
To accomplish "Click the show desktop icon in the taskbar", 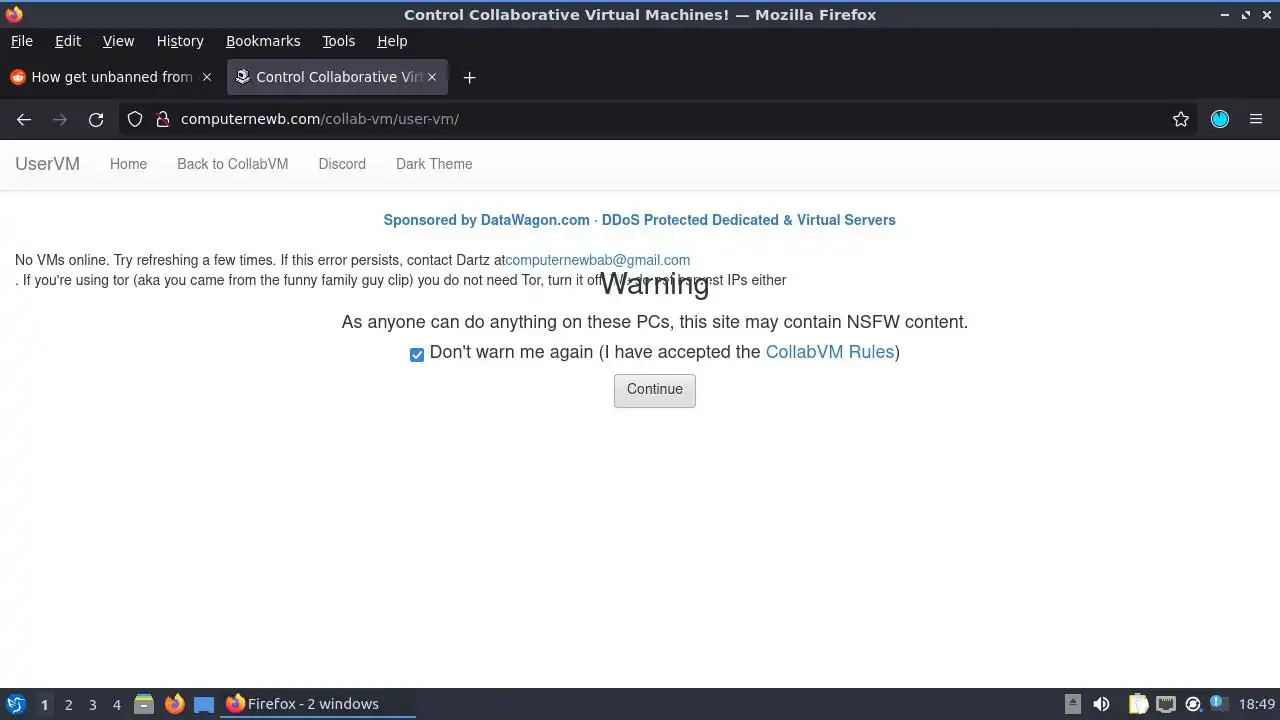I will click(204, 704).
